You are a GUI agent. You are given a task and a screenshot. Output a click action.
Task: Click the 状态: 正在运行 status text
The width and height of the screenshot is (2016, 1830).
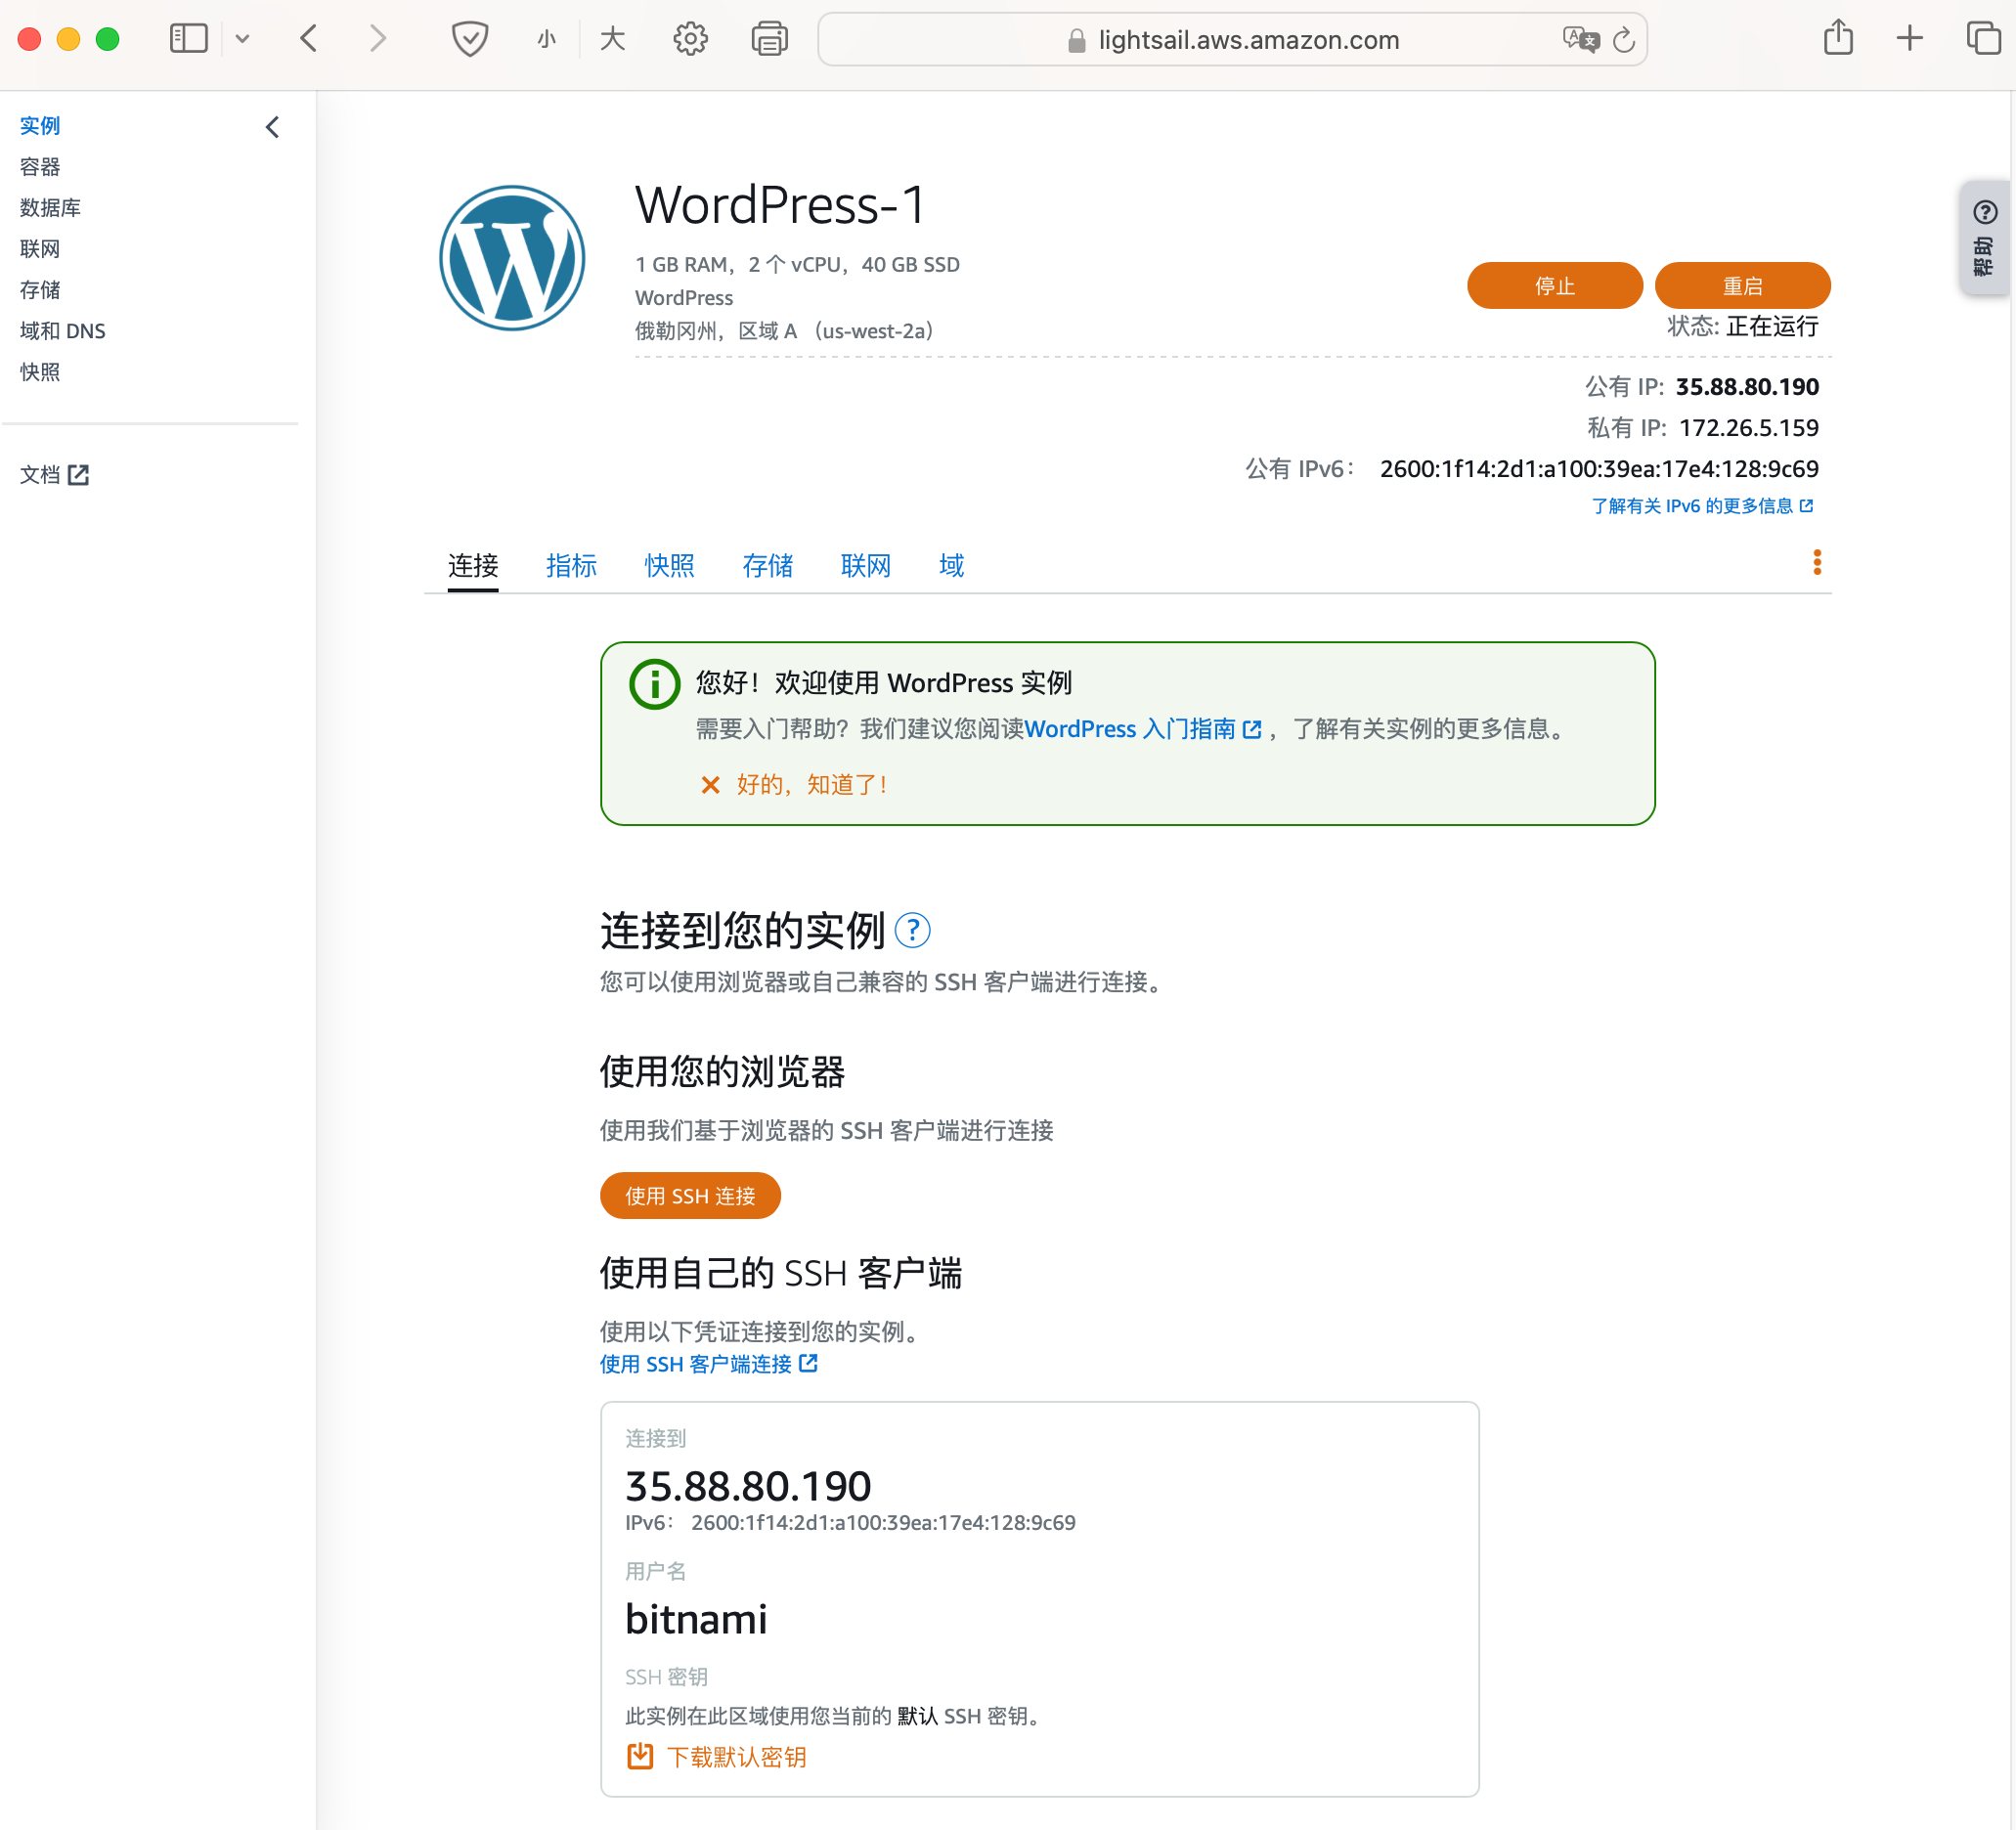(1743, 326)
